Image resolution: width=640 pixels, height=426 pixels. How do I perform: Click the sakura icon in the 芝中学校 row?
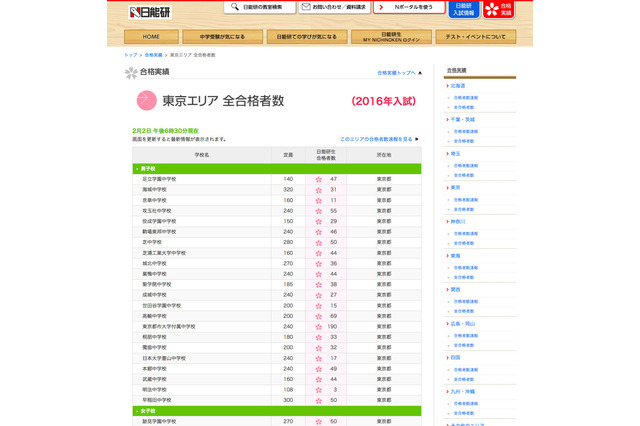click(x=319, y=243)
